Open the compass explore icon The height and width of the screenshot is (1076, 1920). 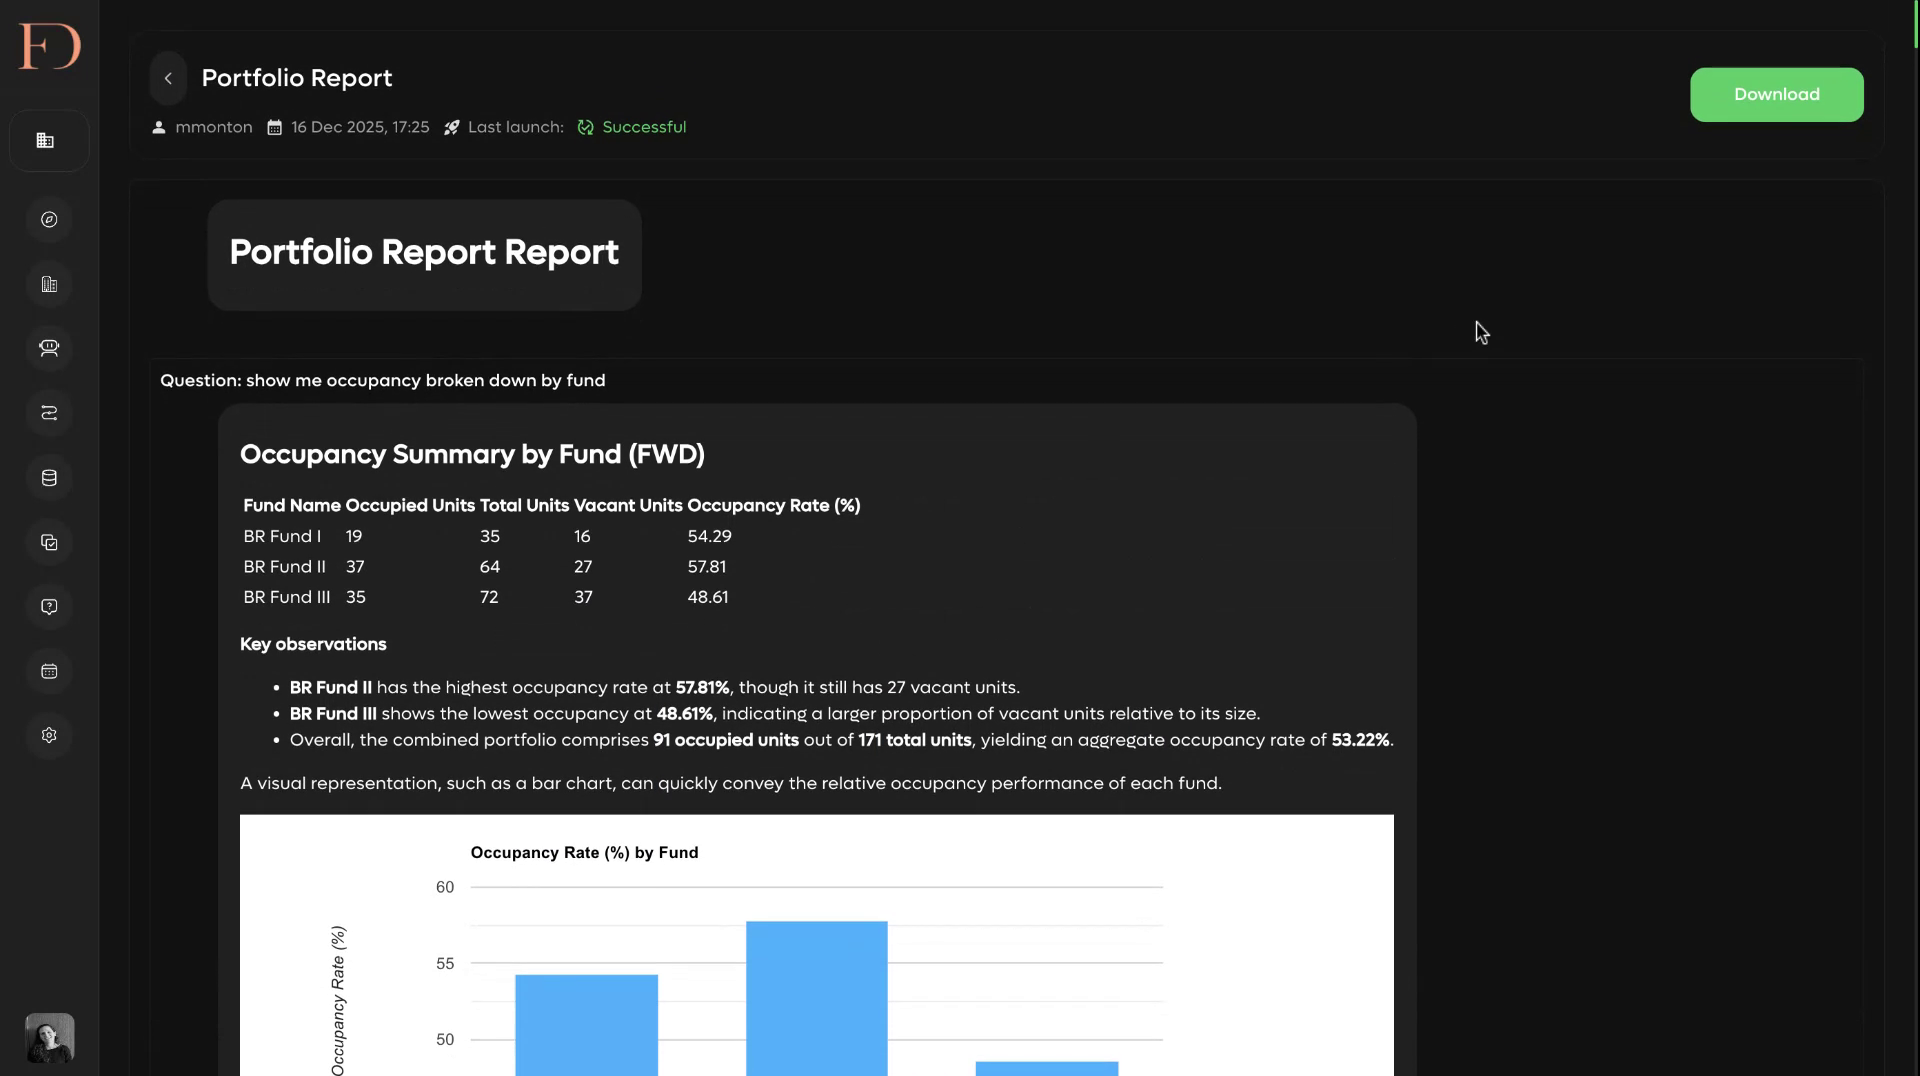(49, 220)
